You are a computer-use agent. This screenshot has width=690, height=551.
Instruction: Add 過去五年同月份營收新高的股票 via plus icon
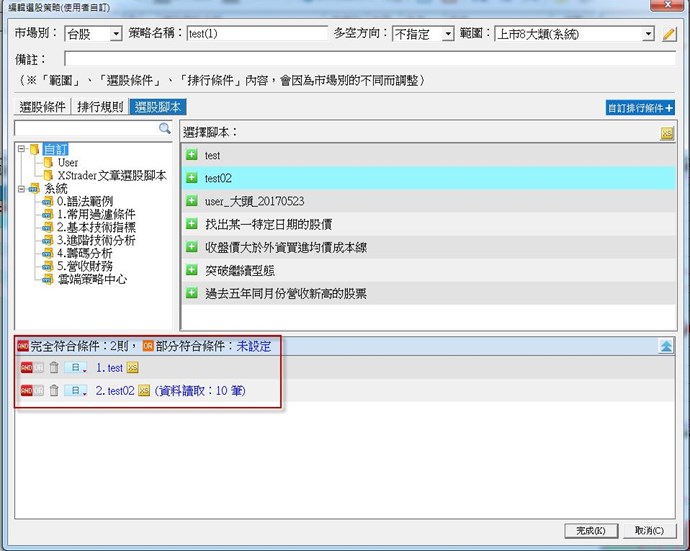[x=191, y=293]
